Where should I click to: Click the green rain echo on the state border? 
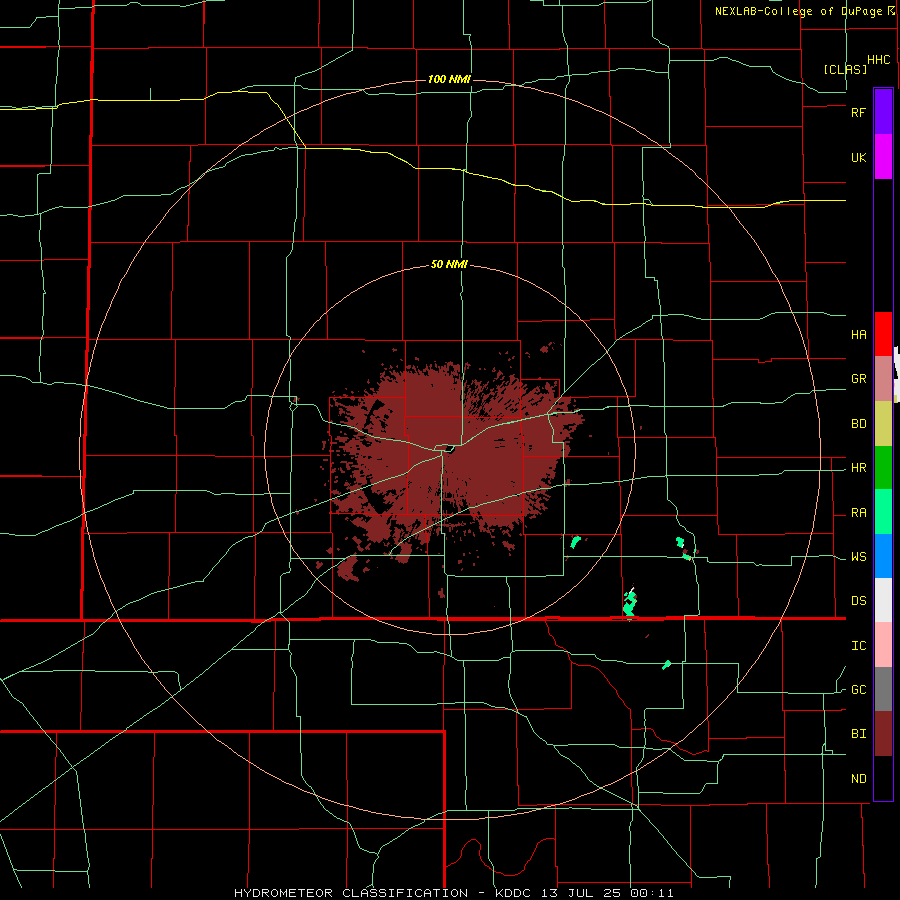630,604
